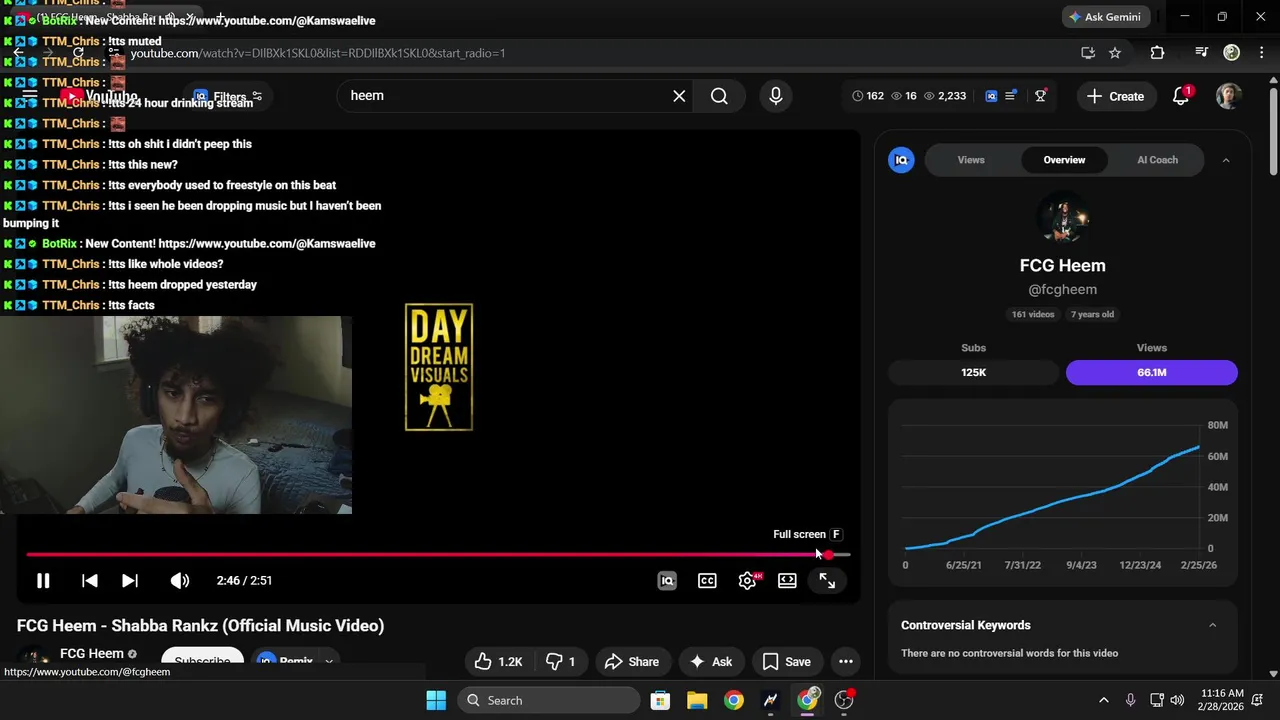Click the 161 videos badge
The height and width of the screenshot is (720, 1280).
point(1033,314)
